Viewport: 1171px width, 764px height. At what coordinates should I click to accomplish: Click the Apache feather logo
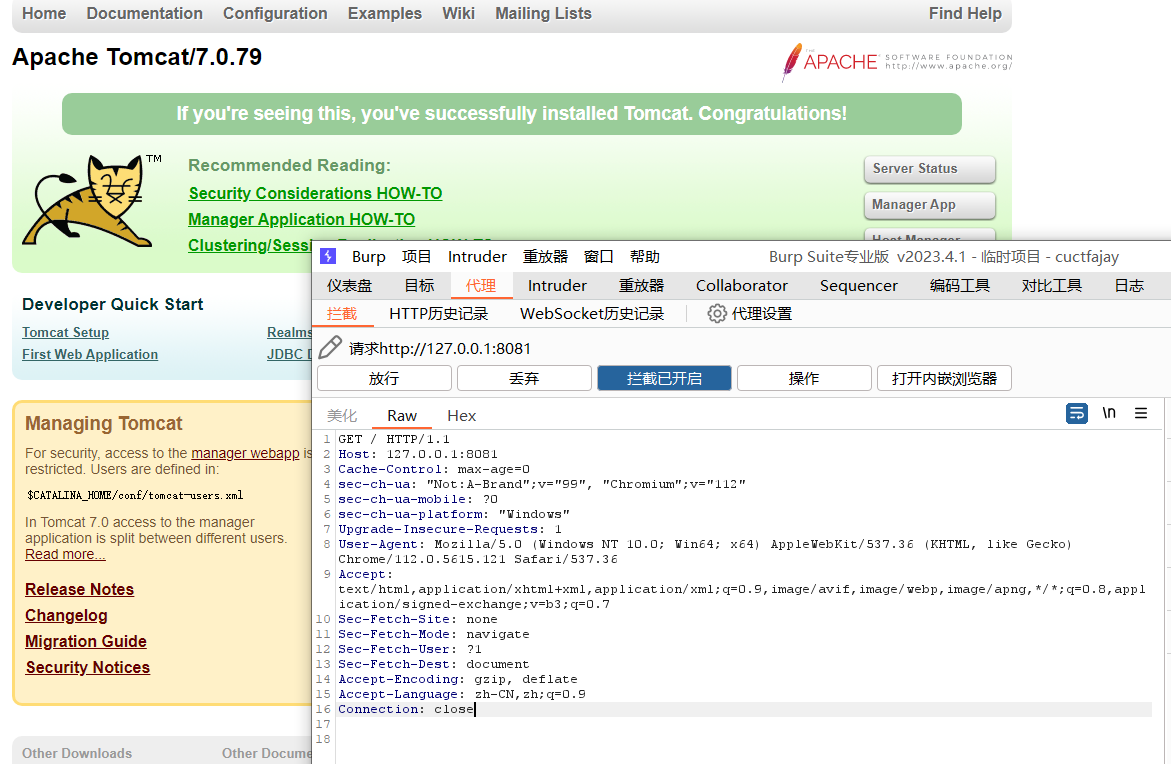click(x=795, y=62)
